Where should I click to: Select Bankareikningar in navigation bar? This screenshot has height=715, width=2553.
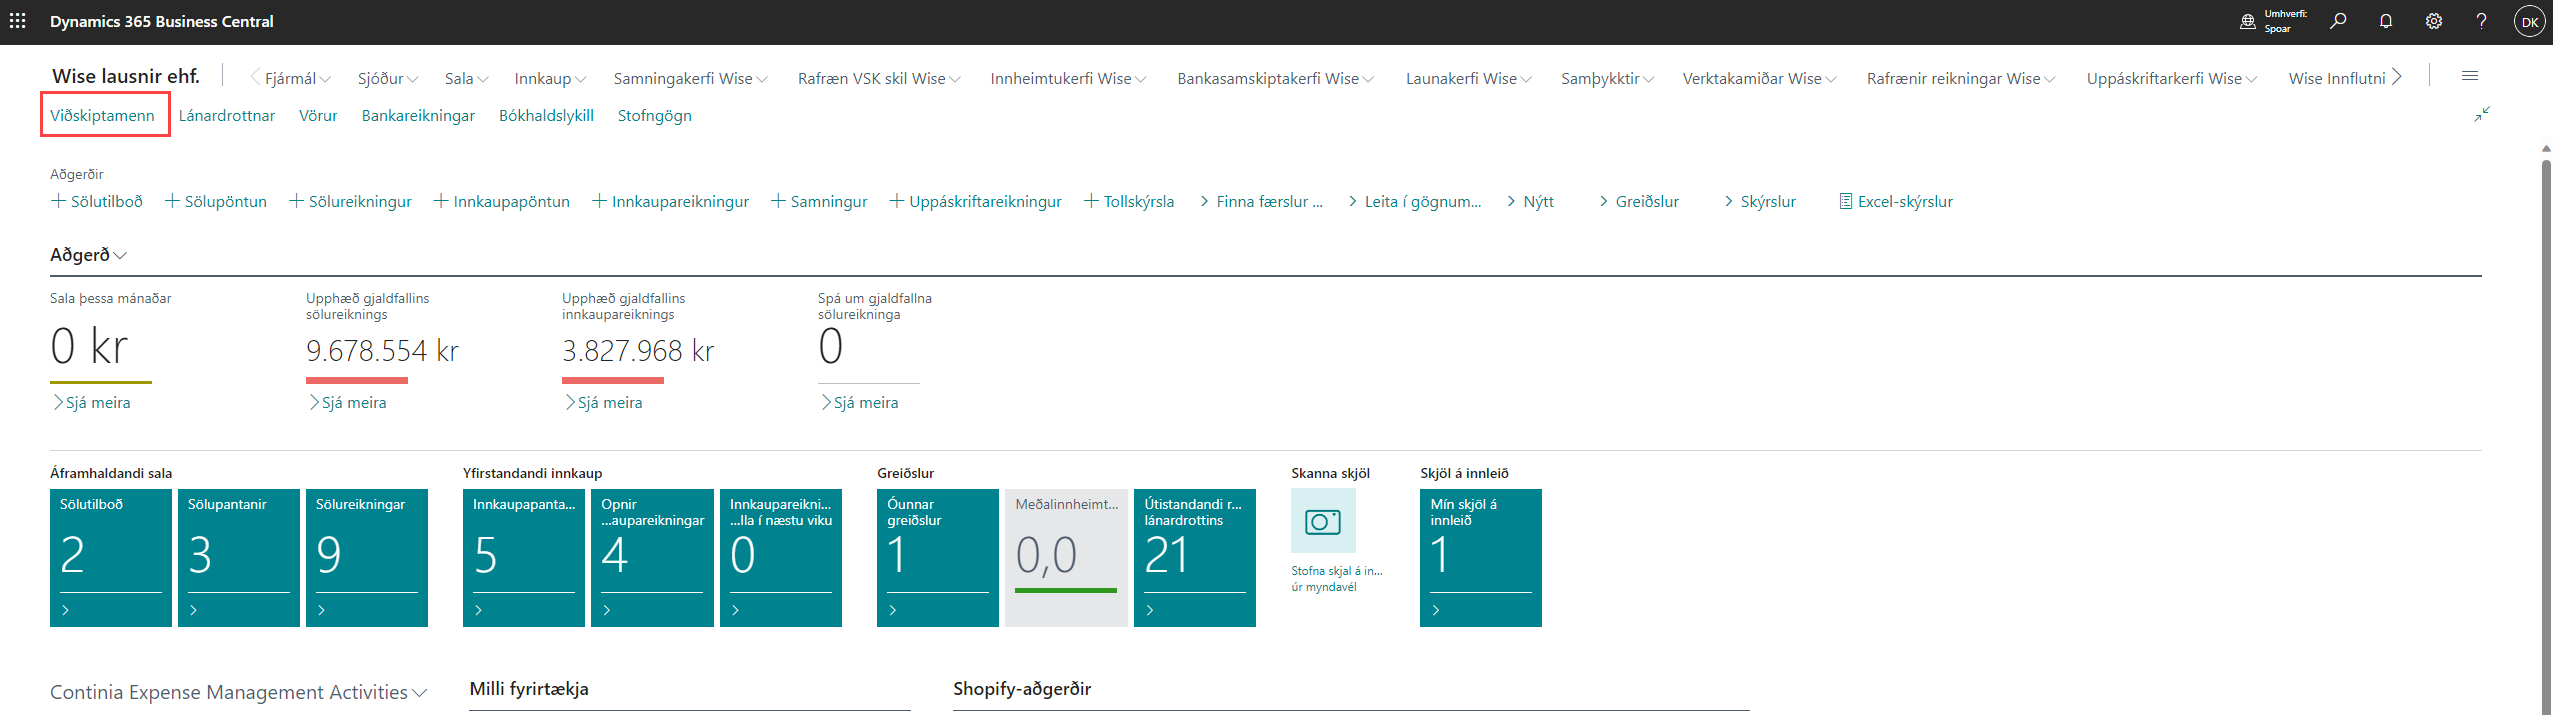pyautogui.click(x=418, y=116)
